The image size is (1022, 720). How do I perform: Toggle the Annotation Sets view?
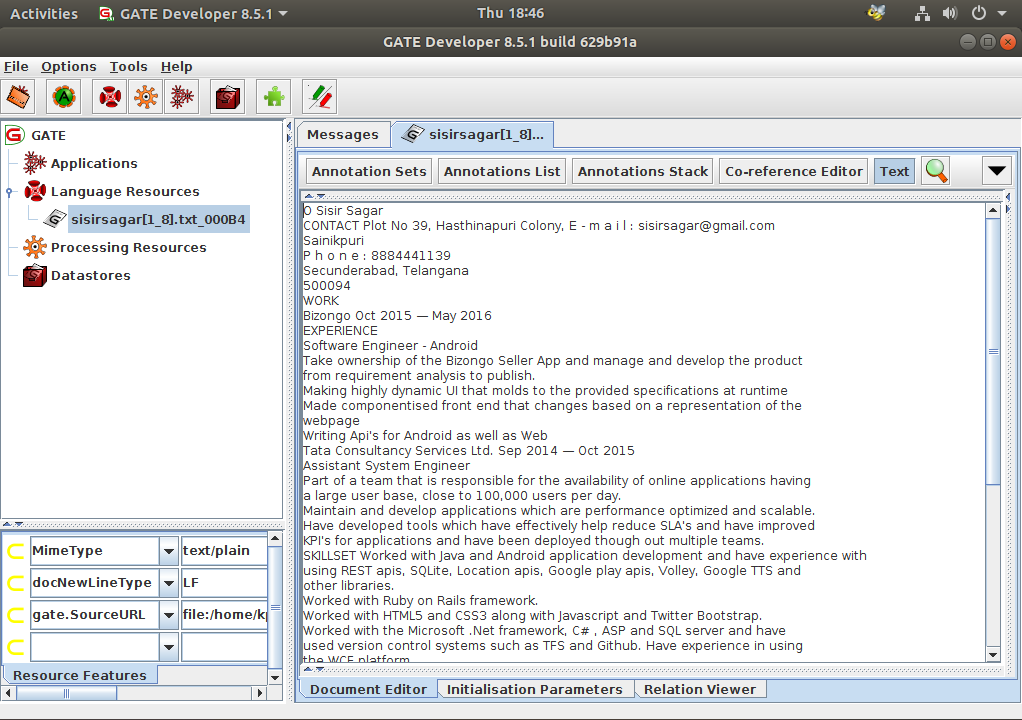[369, 171]
